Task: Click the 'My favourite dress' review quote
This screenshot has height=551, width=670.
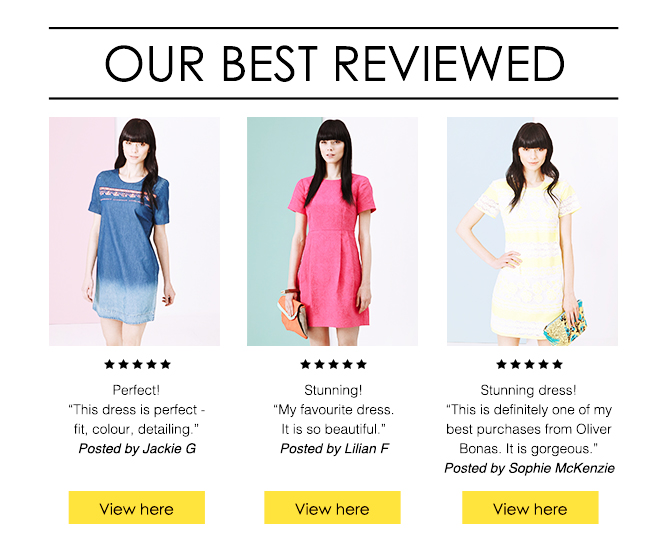Action: pos(333,419)
